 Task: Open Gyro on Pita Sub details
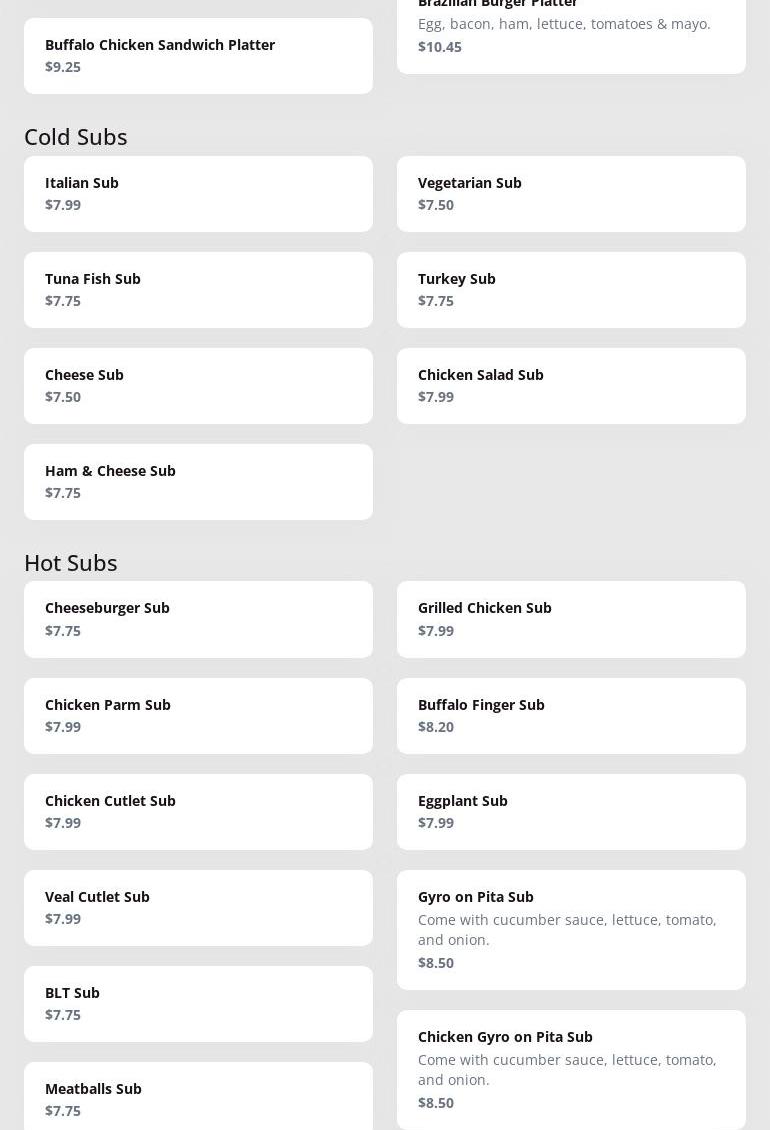click(x=571, y=930)
